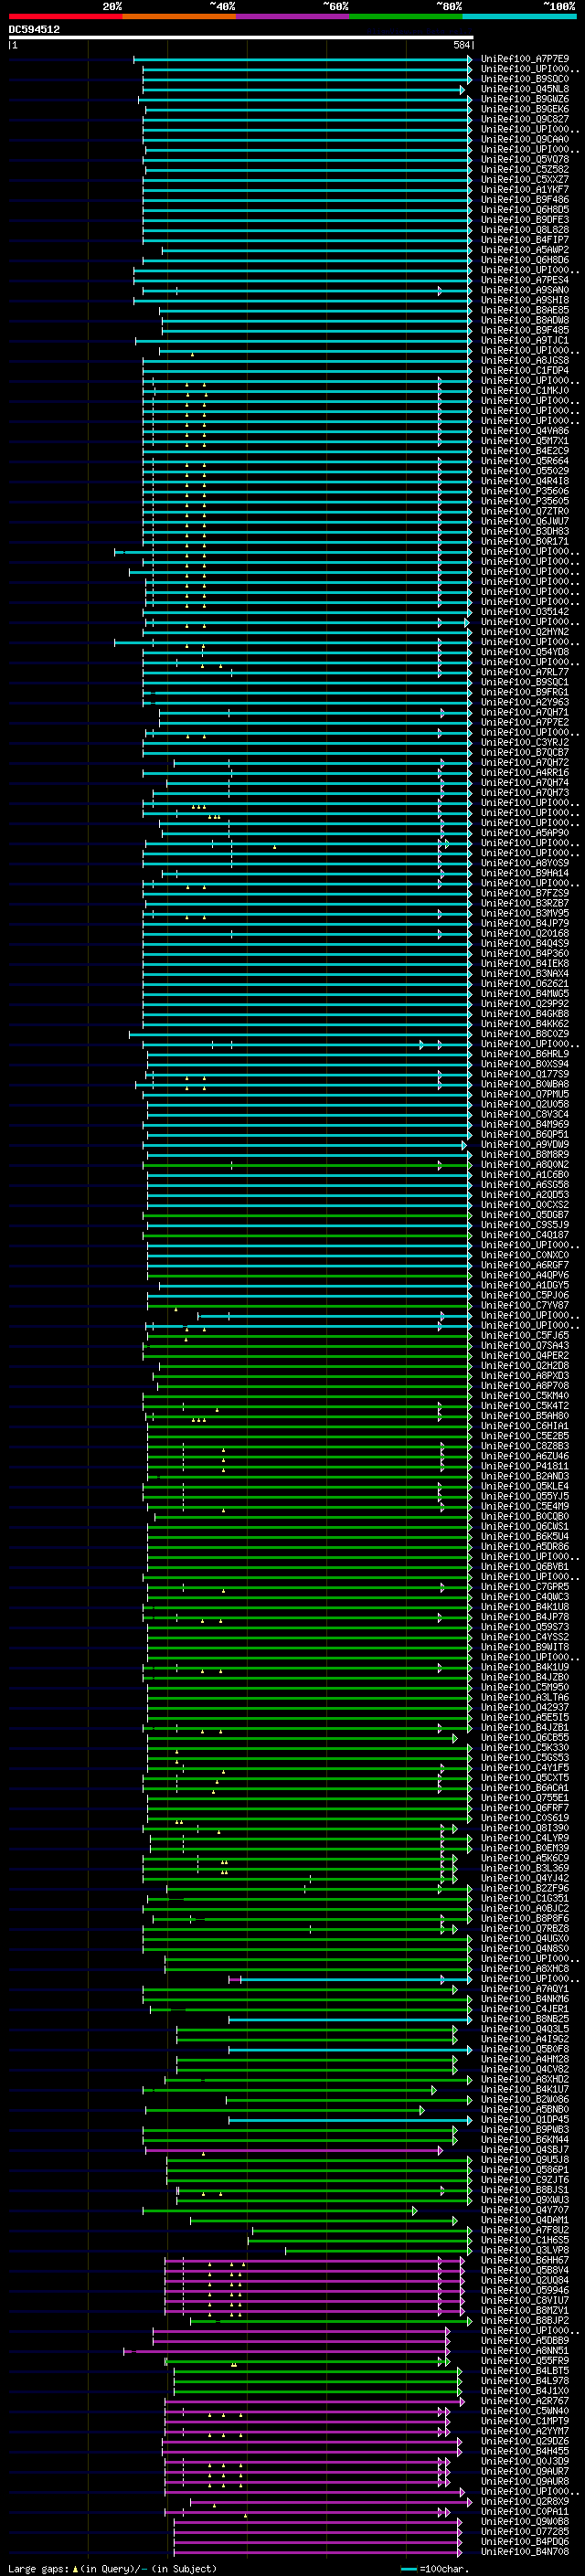Select the UniRef100_C7GPR5 label

(x=525, y=1587)
